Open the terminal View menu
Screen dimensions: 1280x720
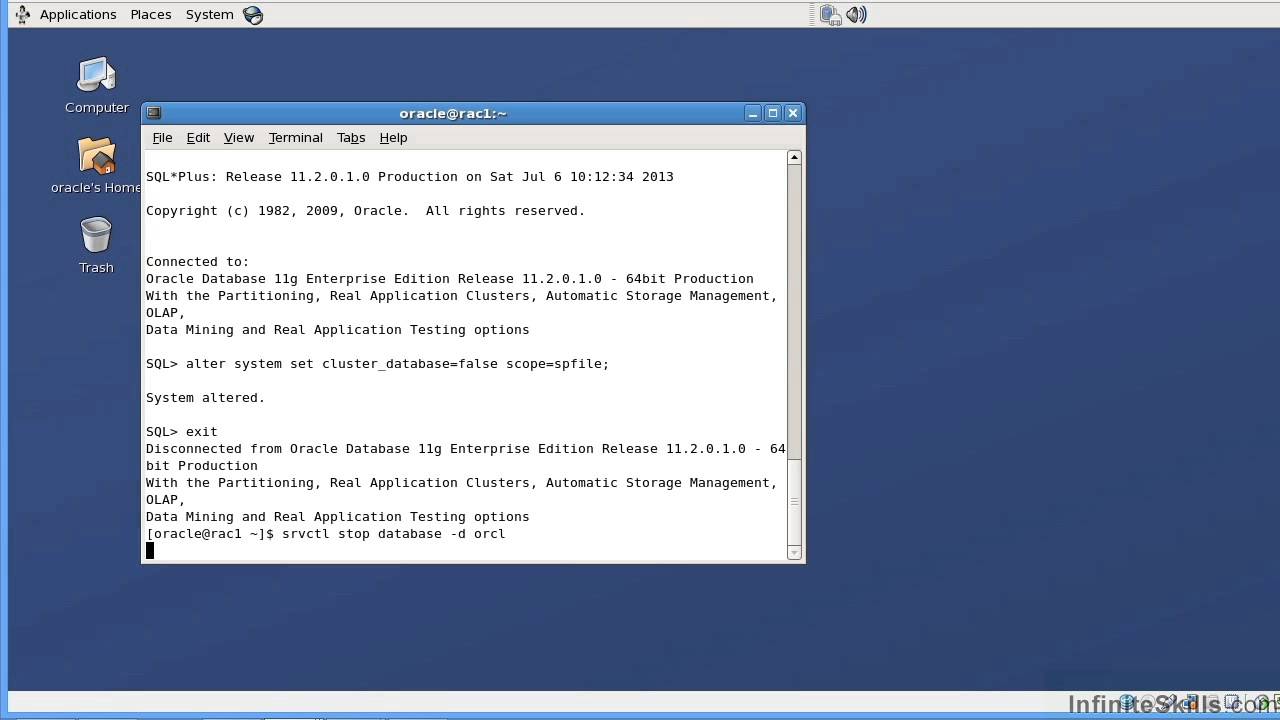(239, 138)
